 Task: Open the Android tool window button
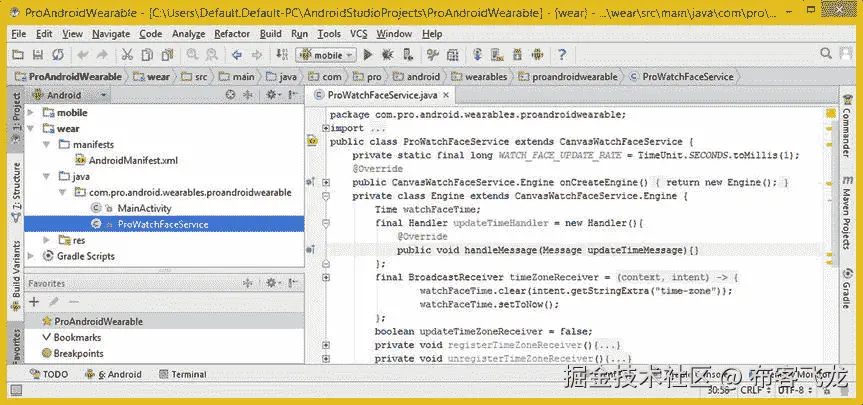point(113,374)
